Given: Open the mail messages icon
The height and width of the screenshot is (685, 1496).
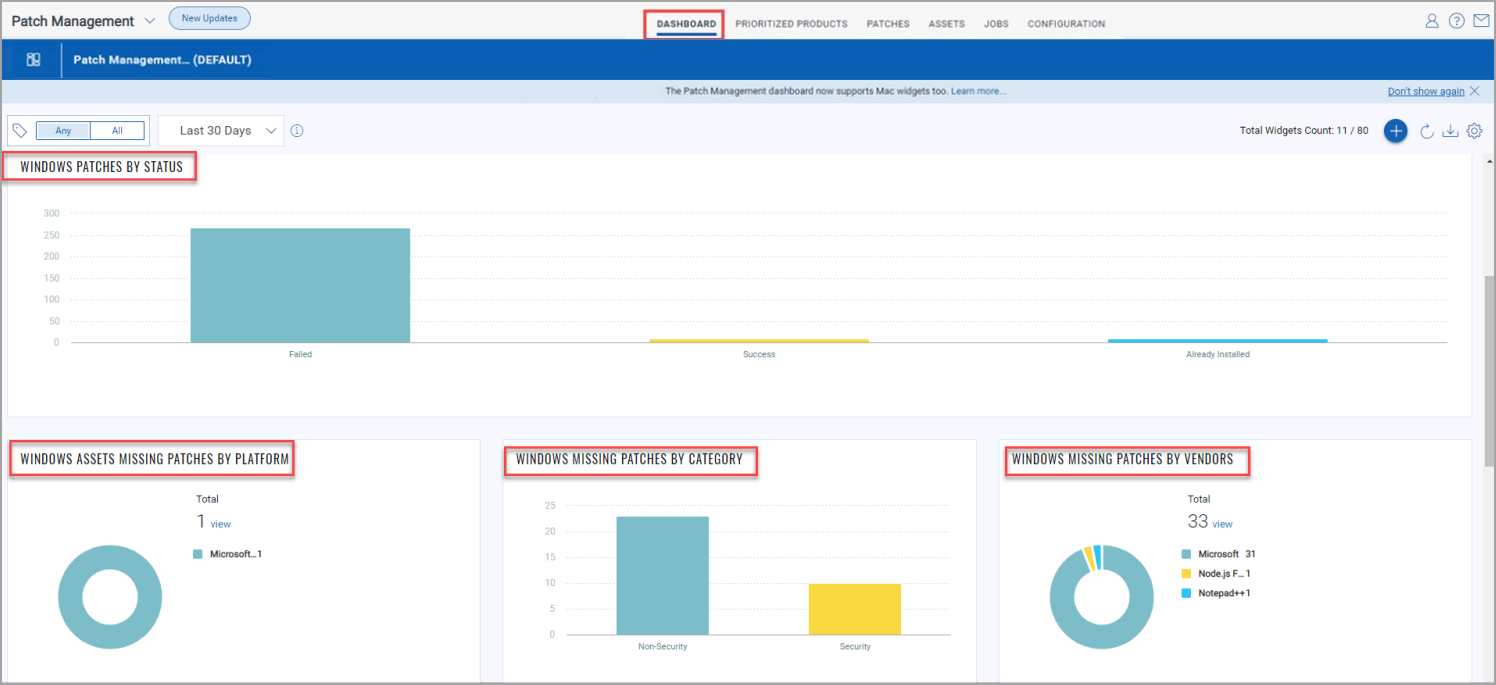Looking at the screenshot, I should (1481, 21).
